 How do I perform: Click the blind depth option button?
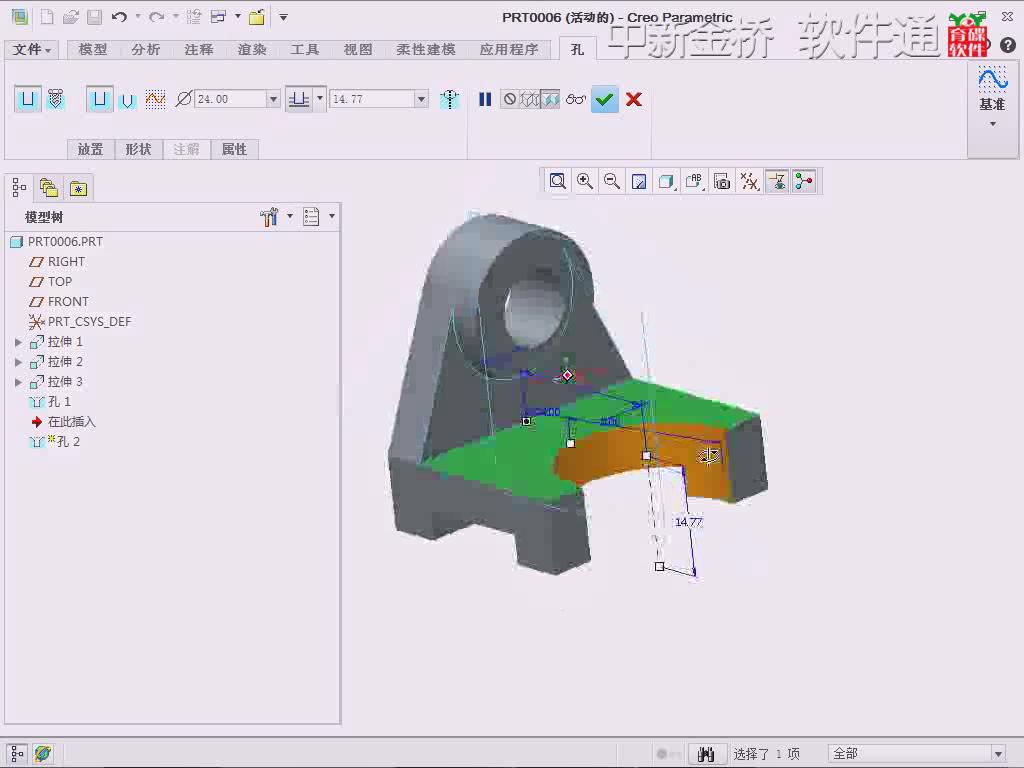[x=299, y=99]
